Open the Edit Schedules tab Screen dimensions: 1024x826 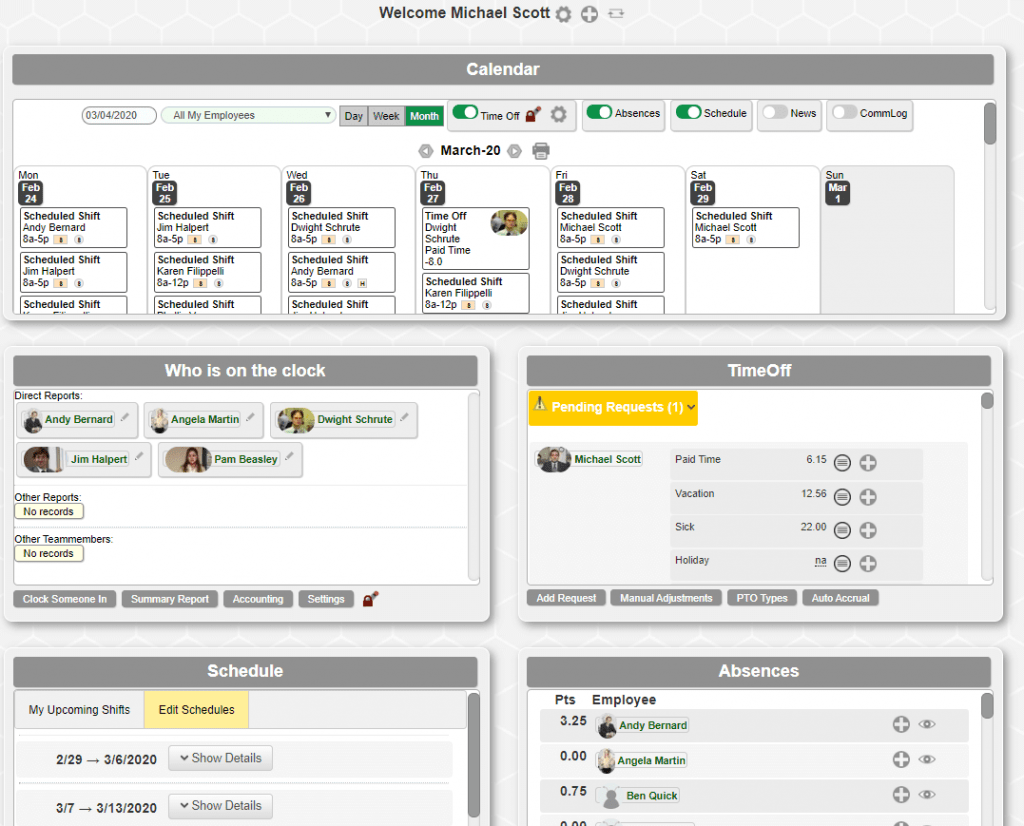pyautogui.click(x=196, y=709)
